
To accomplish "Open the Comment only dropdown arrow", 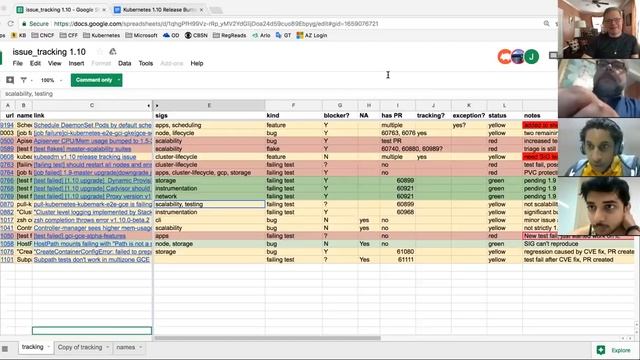I will coord(119,80).
